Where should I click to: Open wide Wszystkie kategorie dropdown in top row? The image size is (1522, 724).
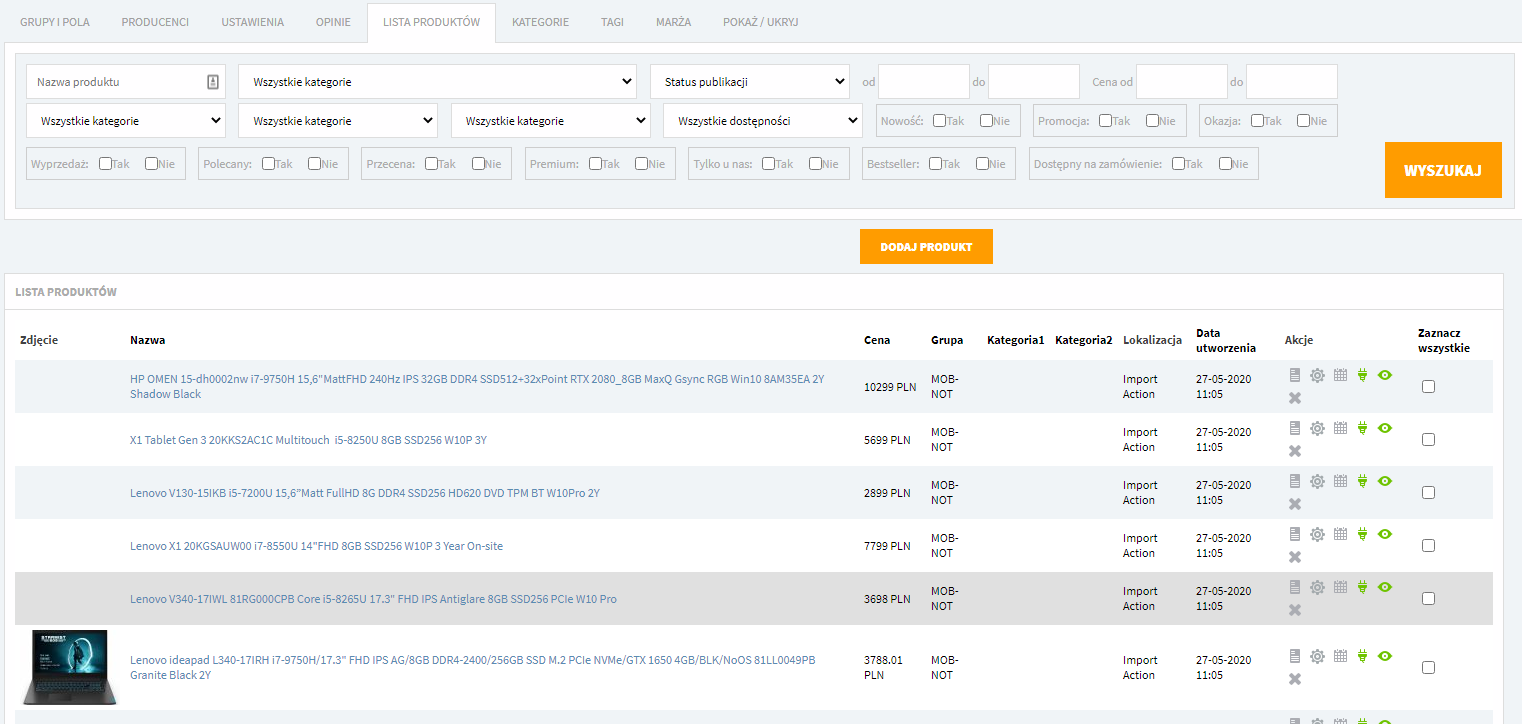point(438,82)
